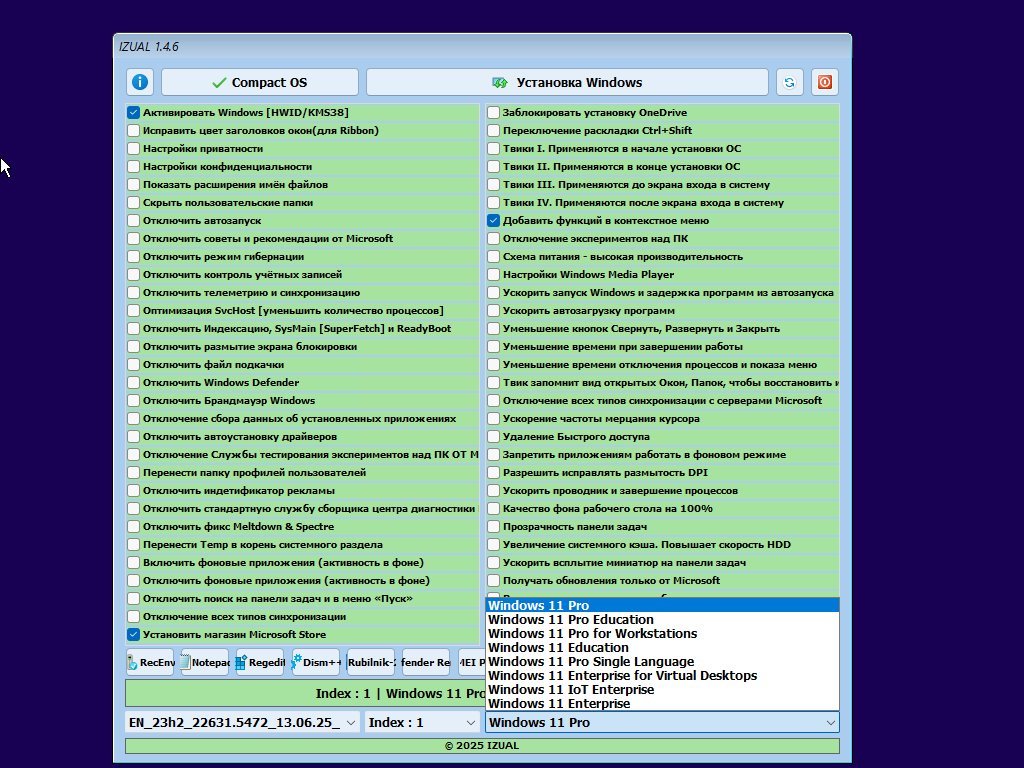Check «Настройки конфиденциальности»
Viewport: 1024px width, 768px height.
tap(133, 167)
